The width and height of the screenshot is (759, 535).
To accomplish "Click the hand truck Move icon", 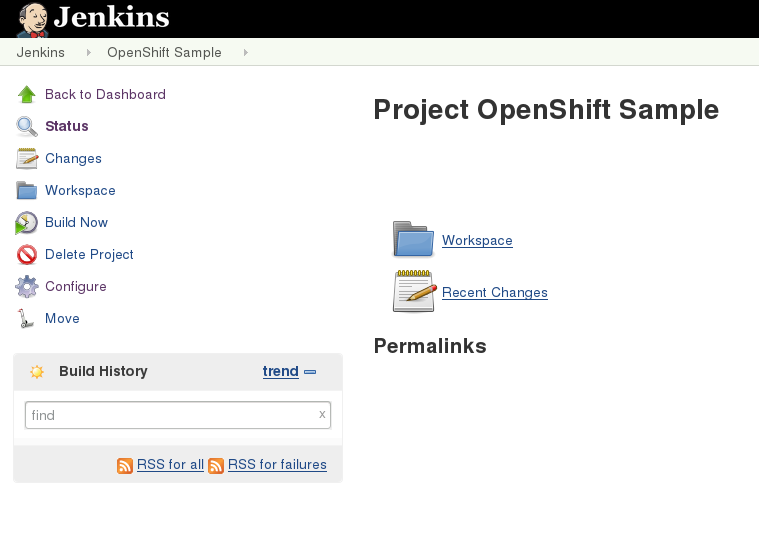I will [26, 319].
